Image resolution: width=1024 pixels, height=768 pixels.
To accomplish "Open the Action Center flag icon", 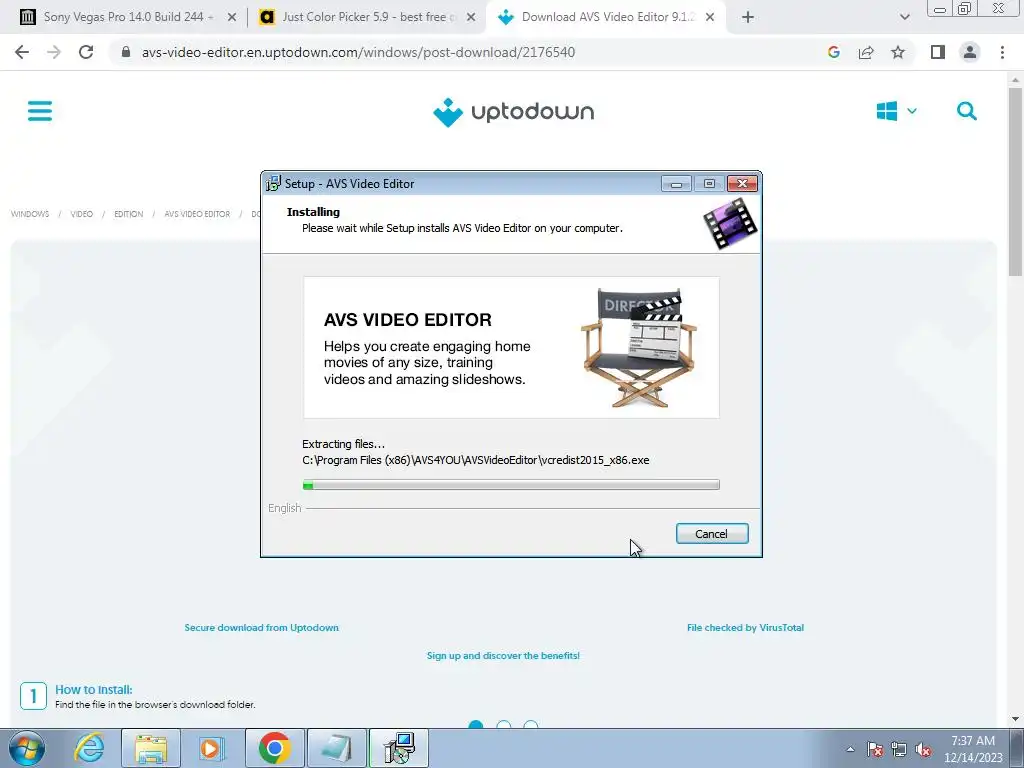I will pos(875,749).
